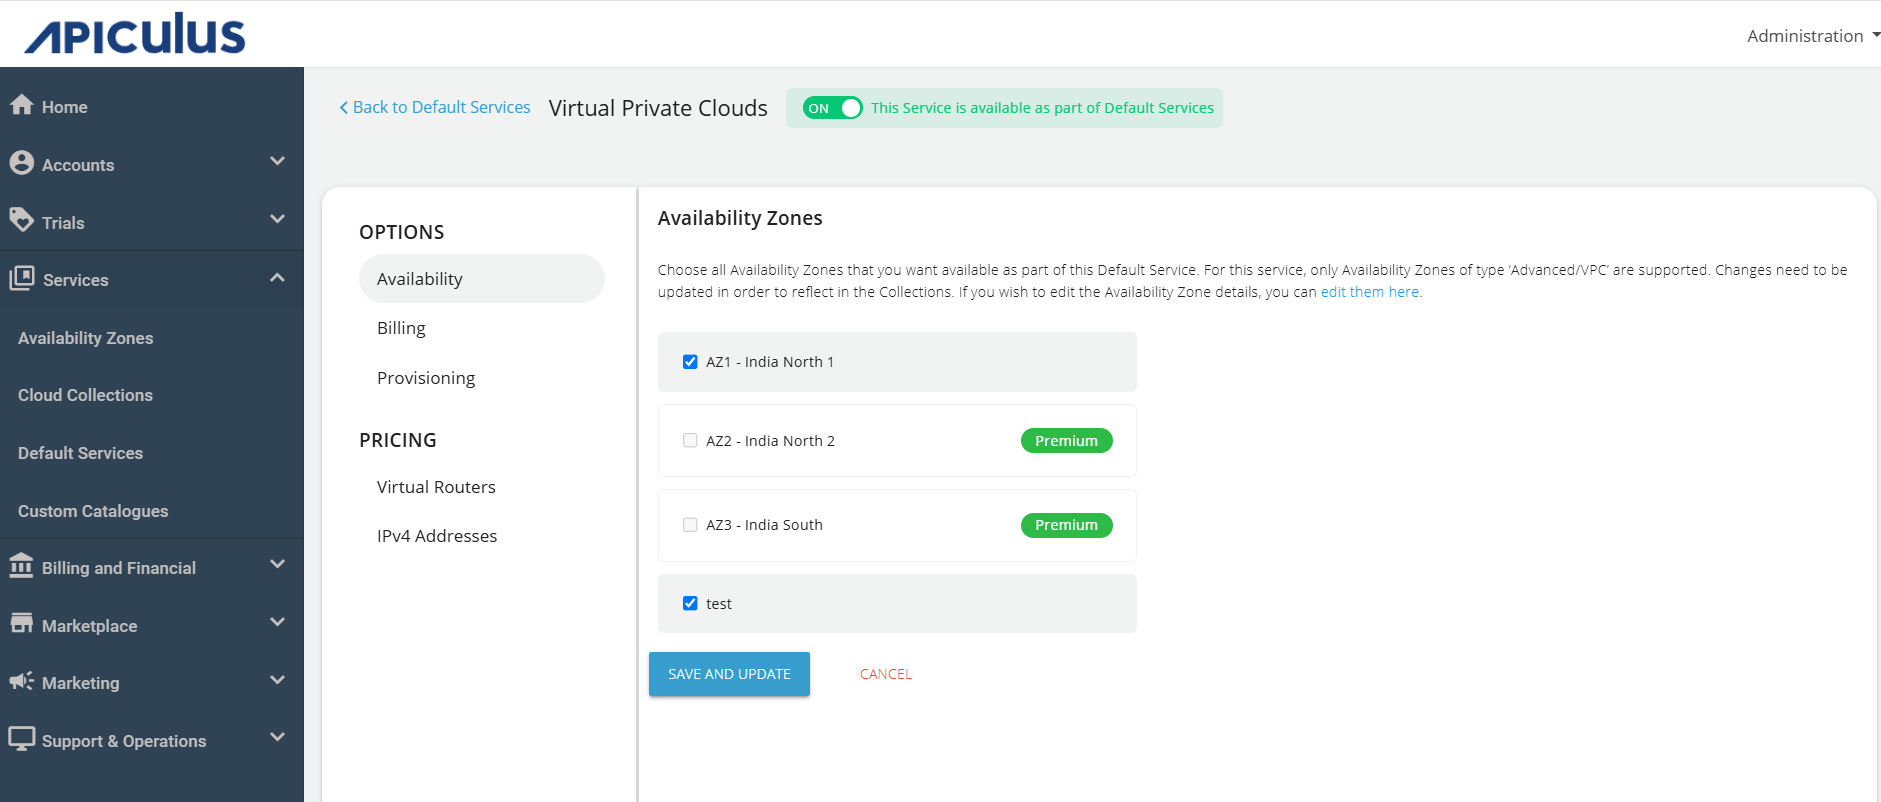Click the Home house icon in sidebar
Viewport: 1881px width, 802px height.
click(x=21, y=105)
